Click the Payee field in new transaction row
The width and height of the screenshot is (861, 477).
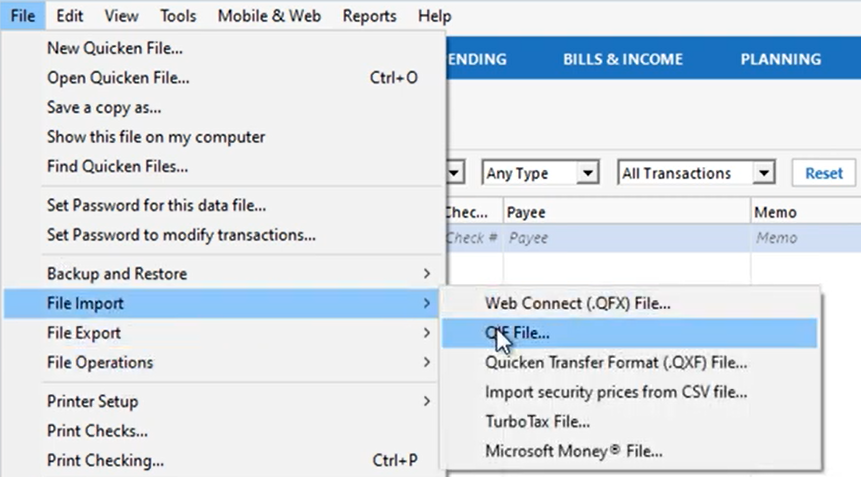tap(627, 238)
